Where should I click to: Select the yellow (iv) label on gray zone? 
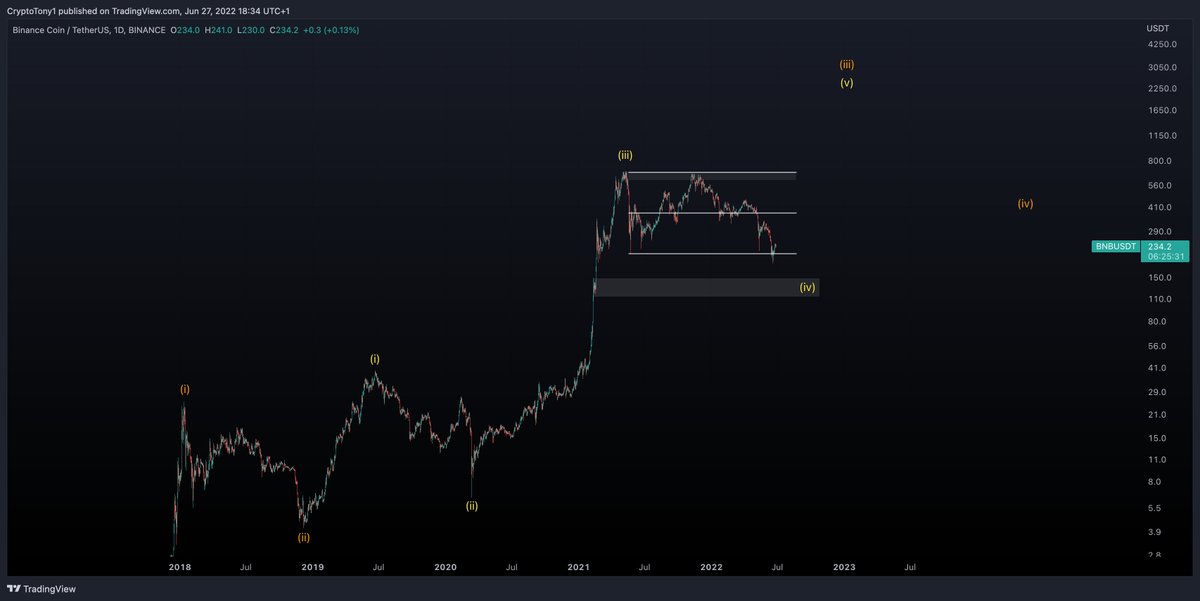(807, 288)
